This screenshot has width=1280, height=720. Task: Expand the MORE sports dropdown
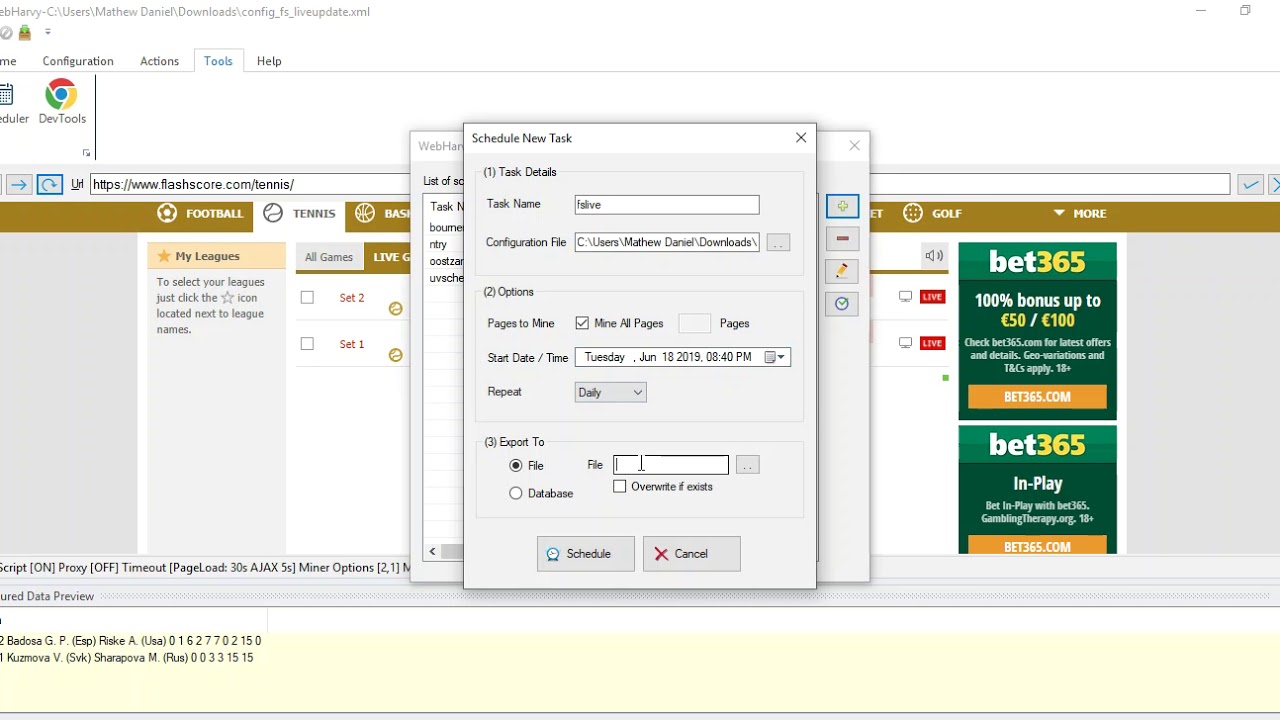pos(1080,213)
